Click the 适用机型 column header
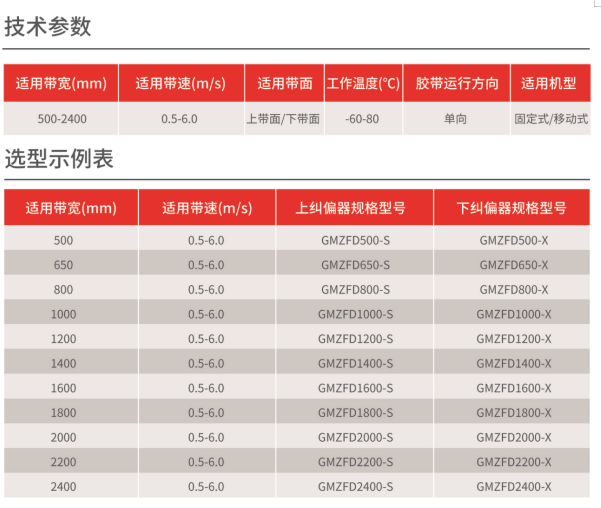Screen dimensions: 601x508 pyautogui.click(x=550, y=83)
